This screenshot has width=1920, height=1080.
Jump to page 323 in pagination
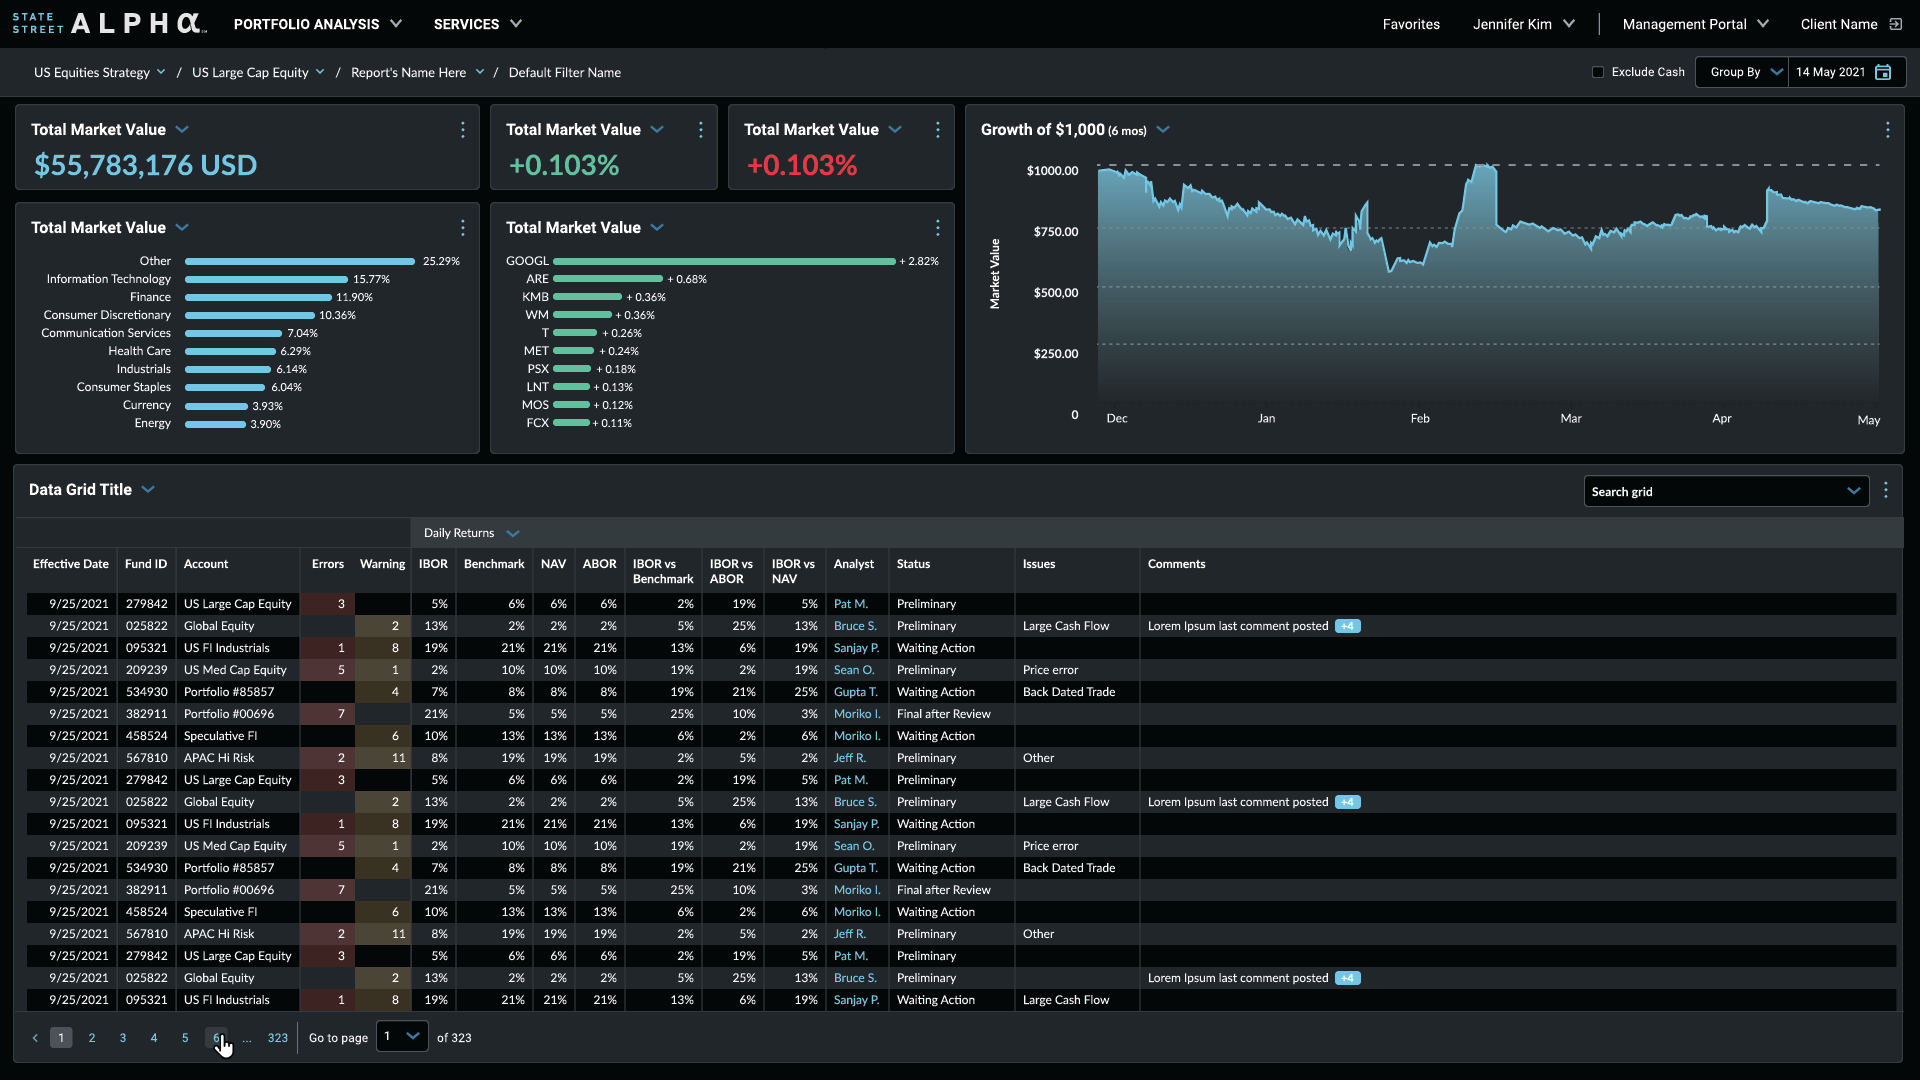(x=277, y=1038)
